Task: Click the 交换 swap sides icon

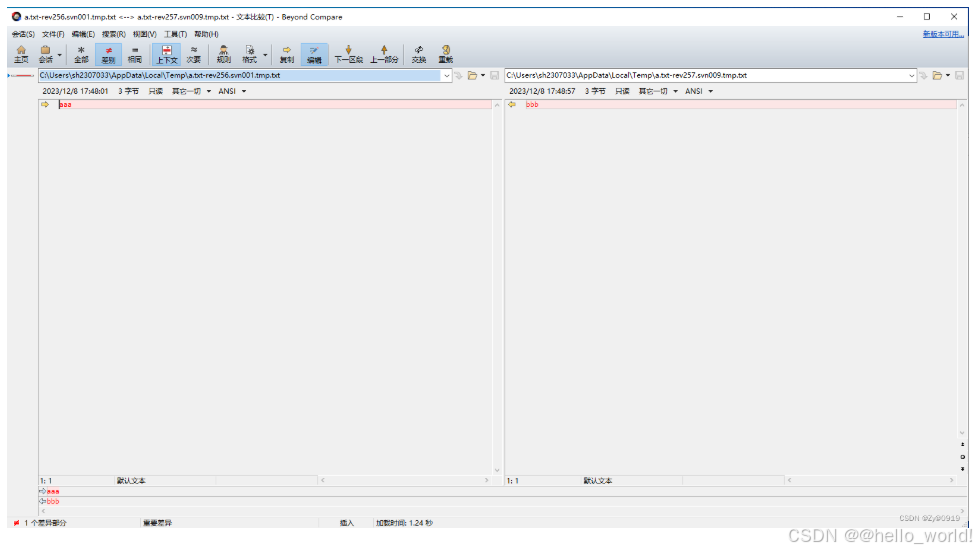Action: (x=419, y=54)
